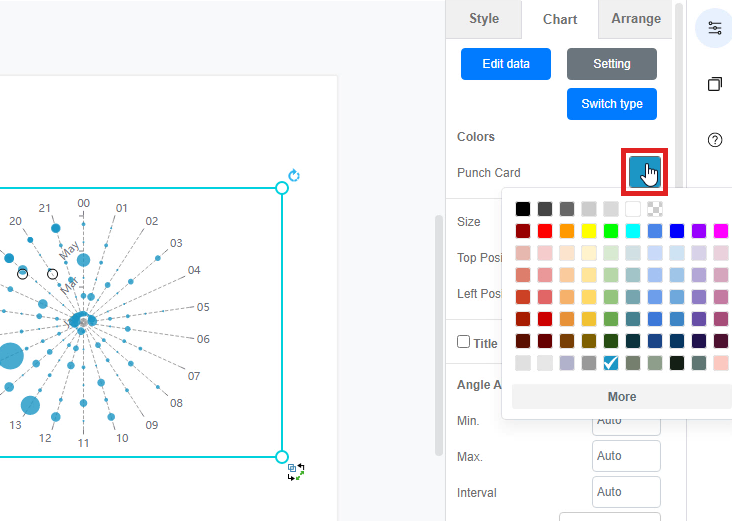Click the Edit data button
732x521 pixels.
(x=506, y=64)
